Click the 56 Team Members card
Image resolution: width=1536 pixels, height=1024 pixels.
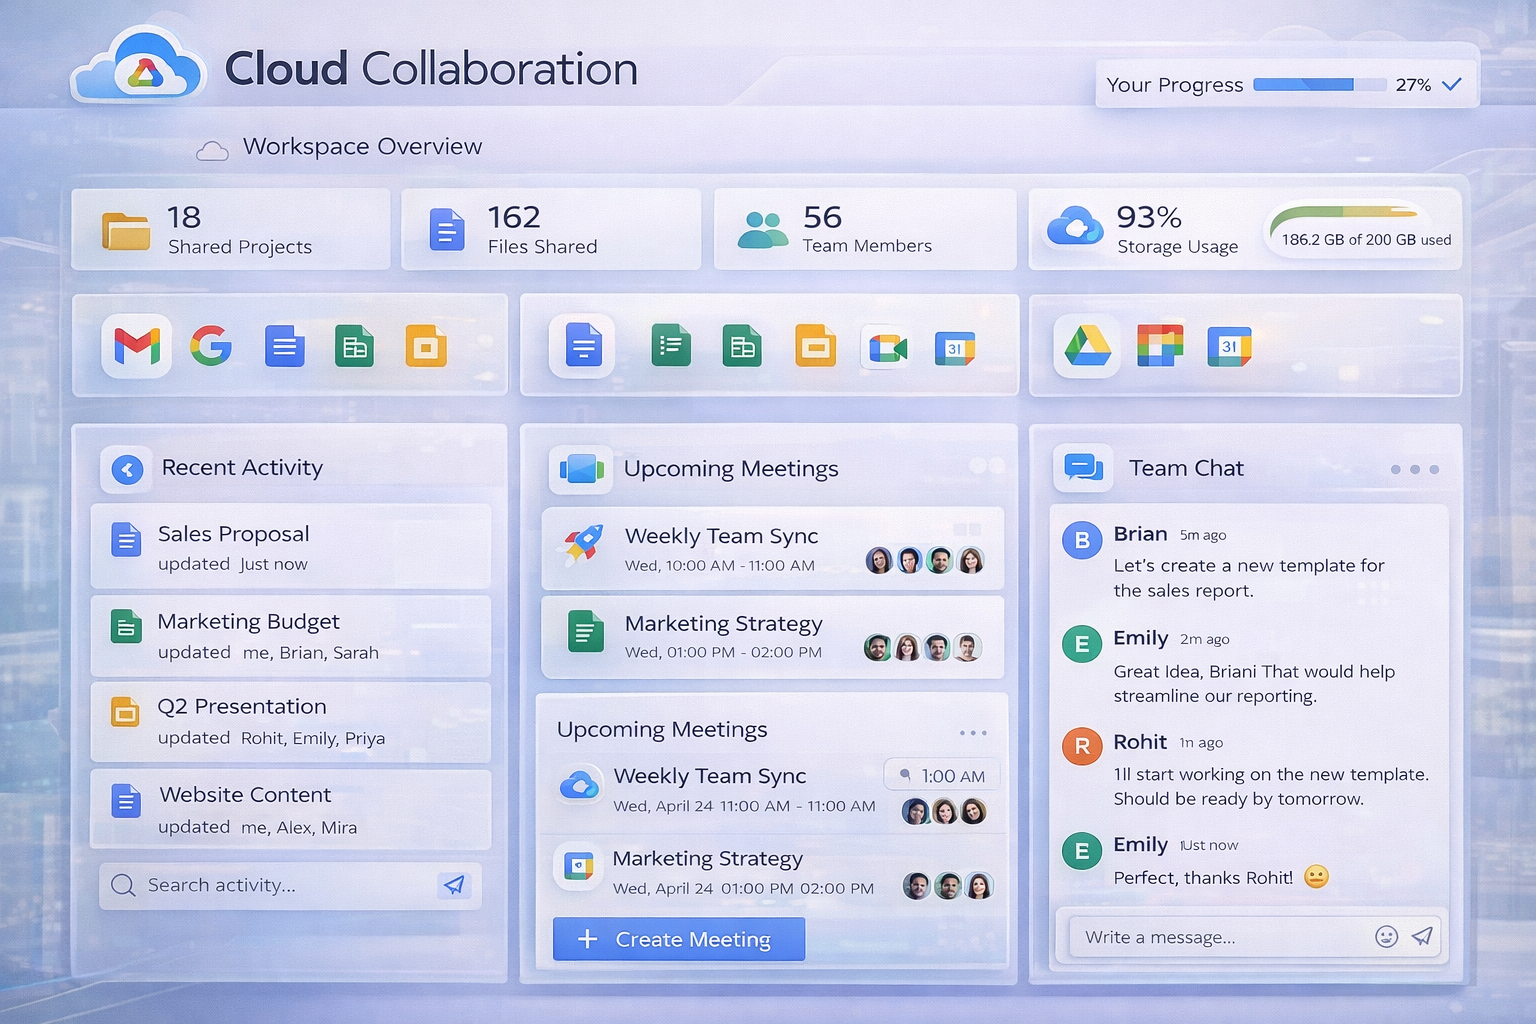(x=865, y=229)
